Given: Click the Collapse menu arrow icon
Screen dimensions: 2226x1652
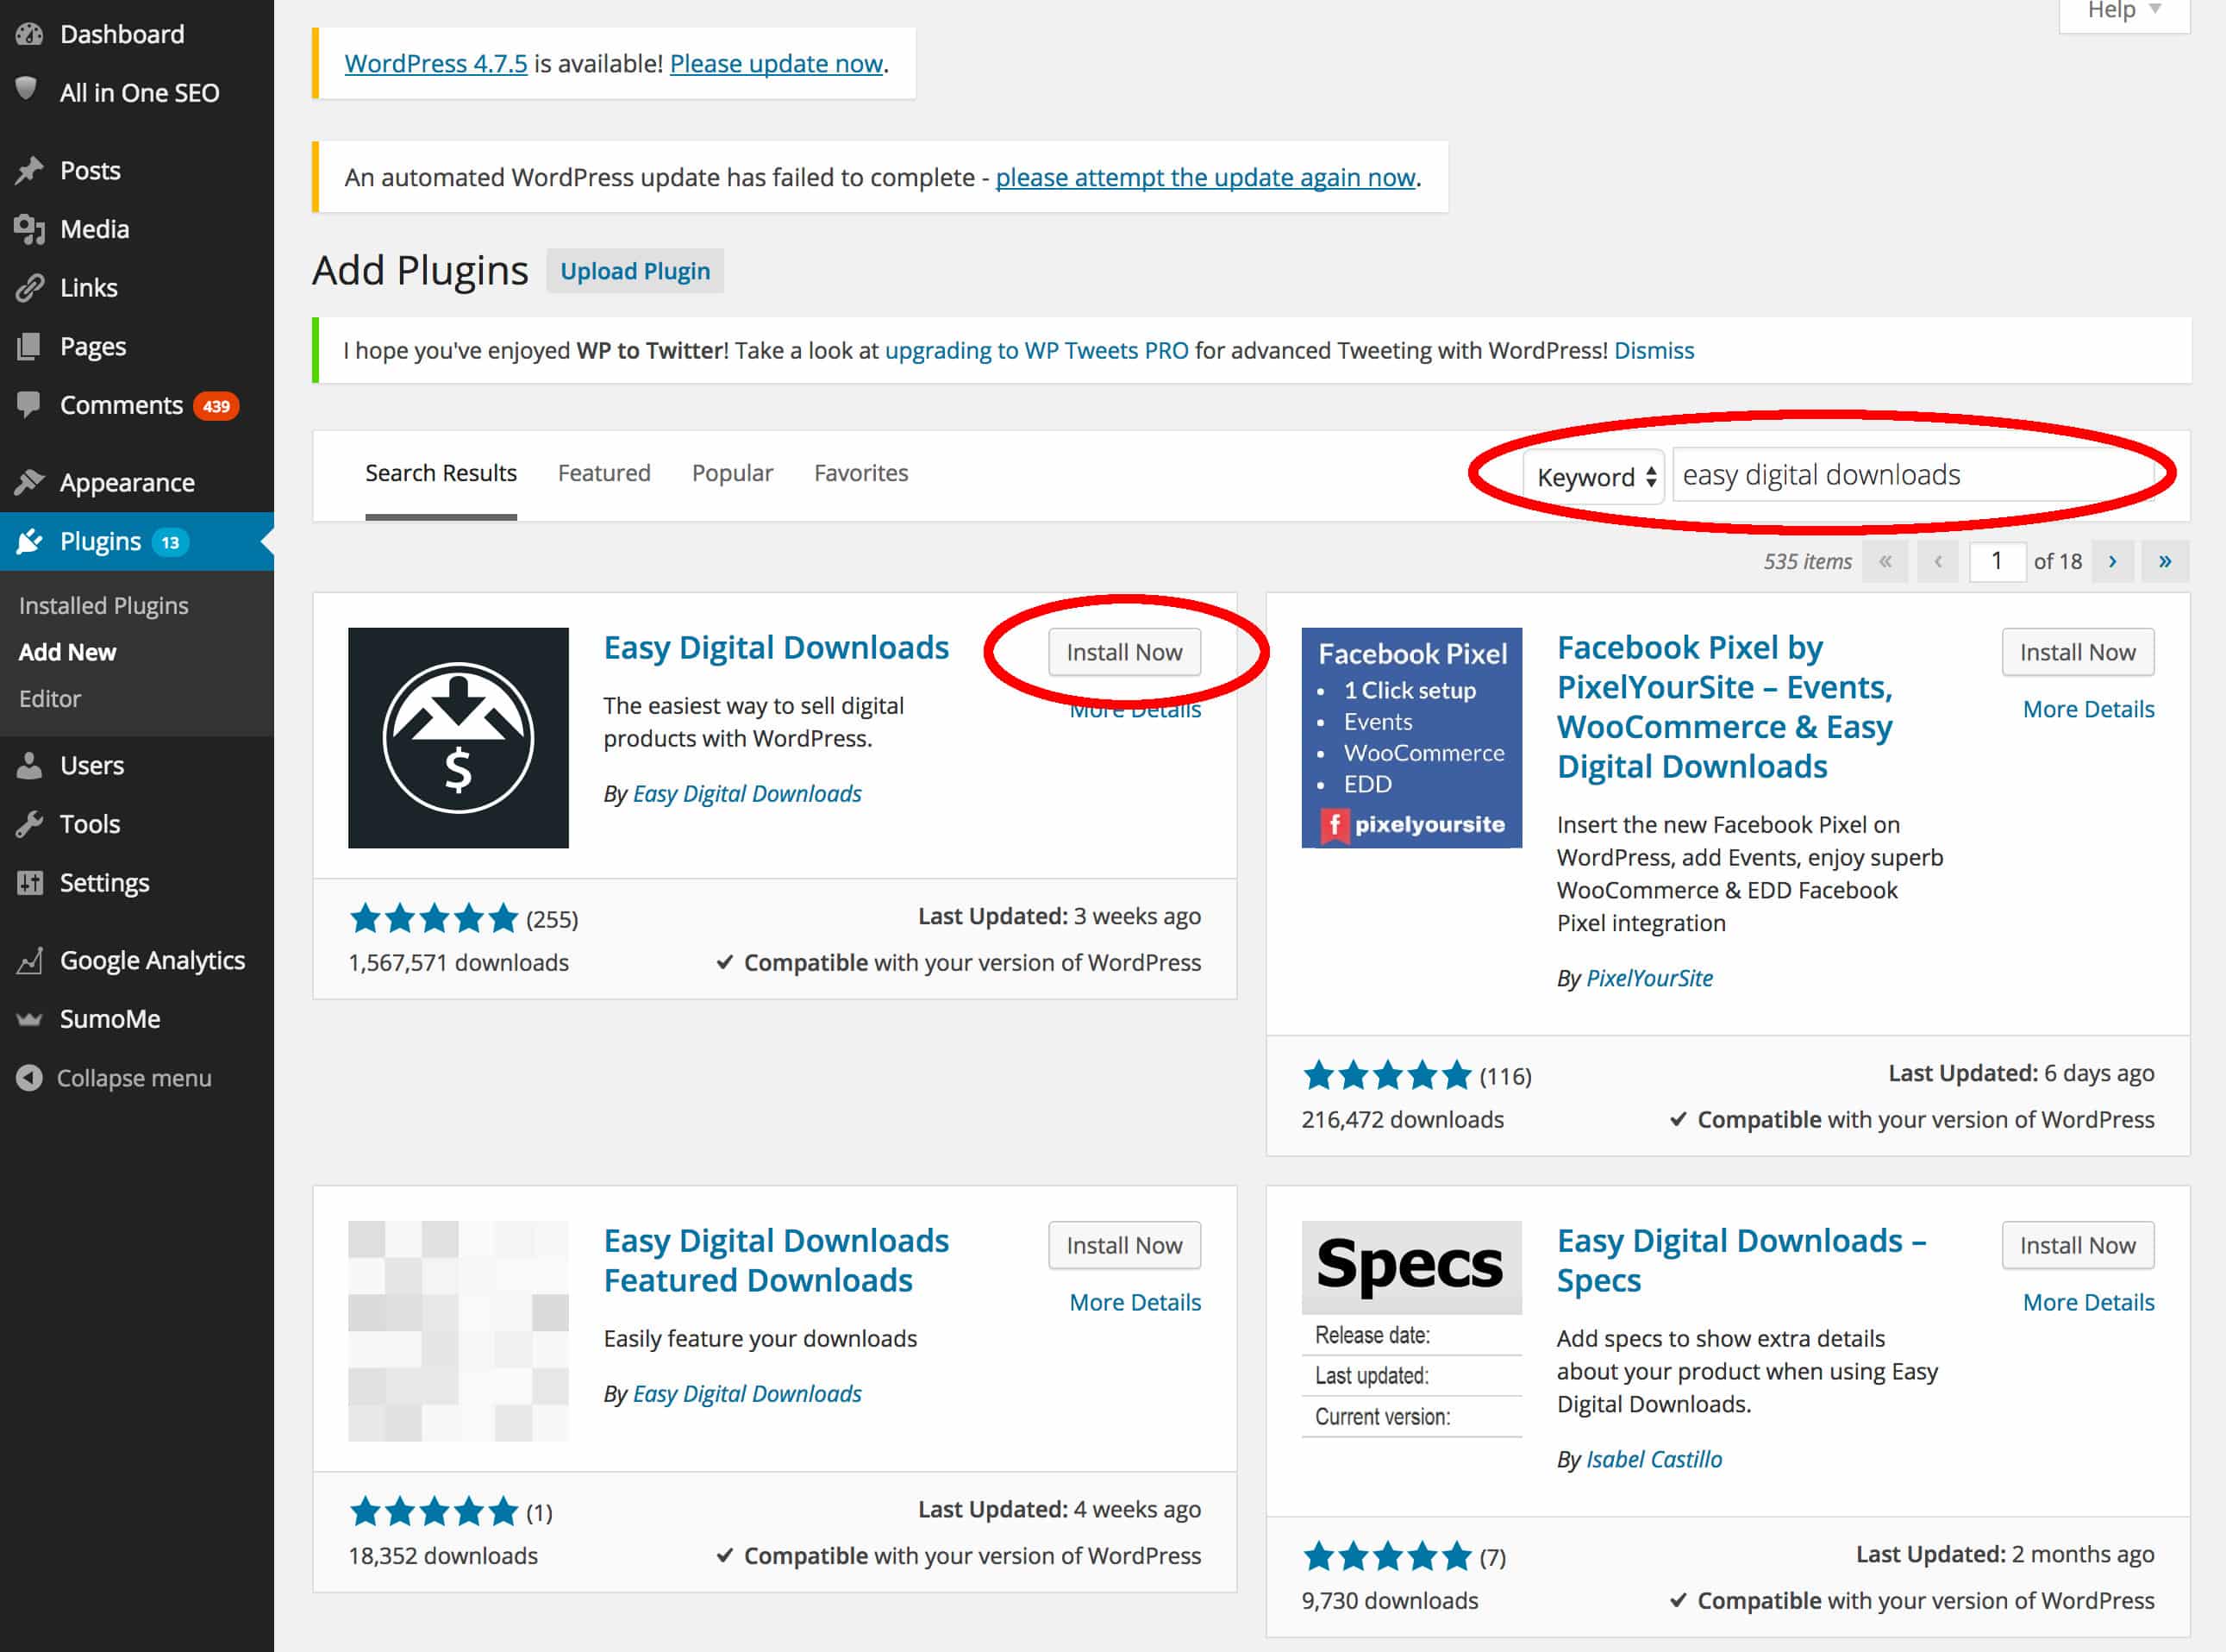Looking at the screenshot, I should tap(29, 1078).
